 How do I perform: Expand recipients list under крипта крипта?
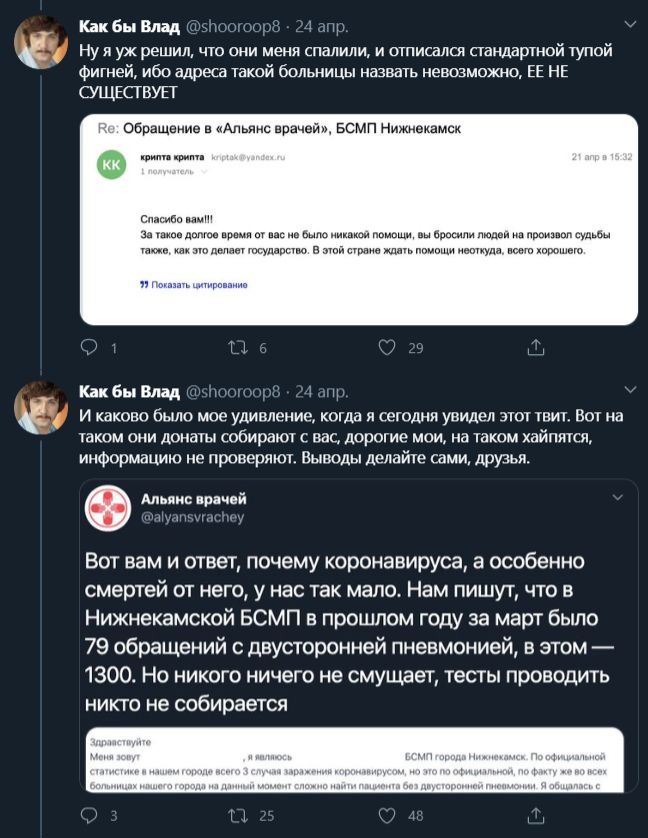pos(203,172)
